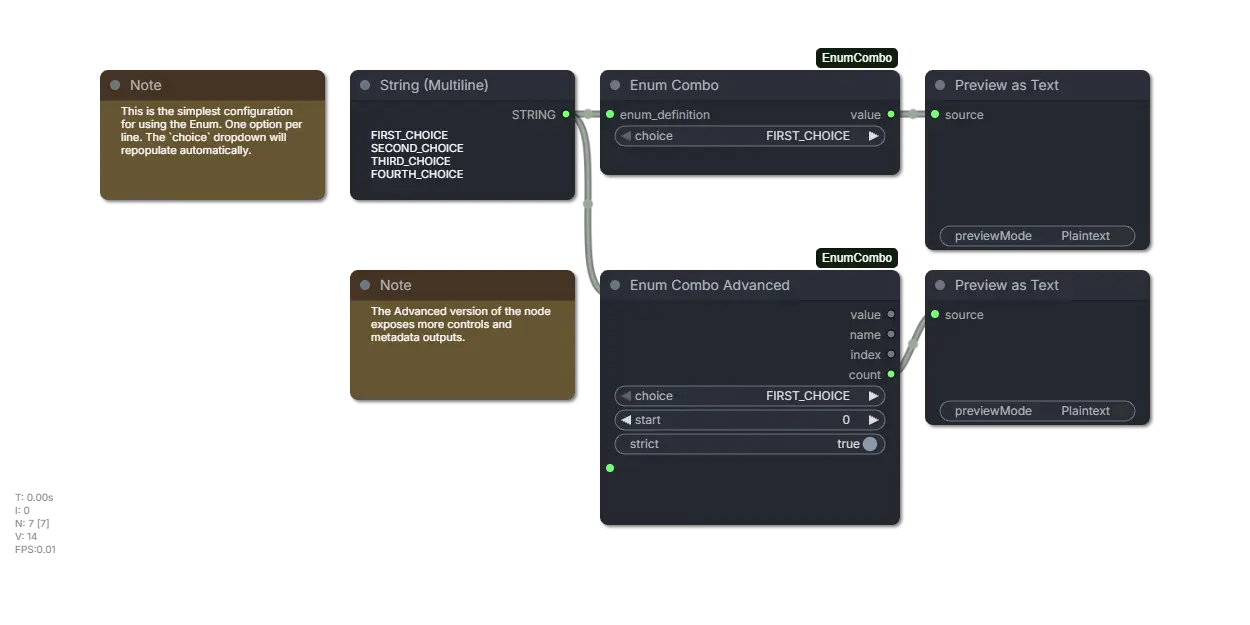Click the N: 7 [7] node count readout
This screenshot has height=625, width=1250.
point(32,523)
